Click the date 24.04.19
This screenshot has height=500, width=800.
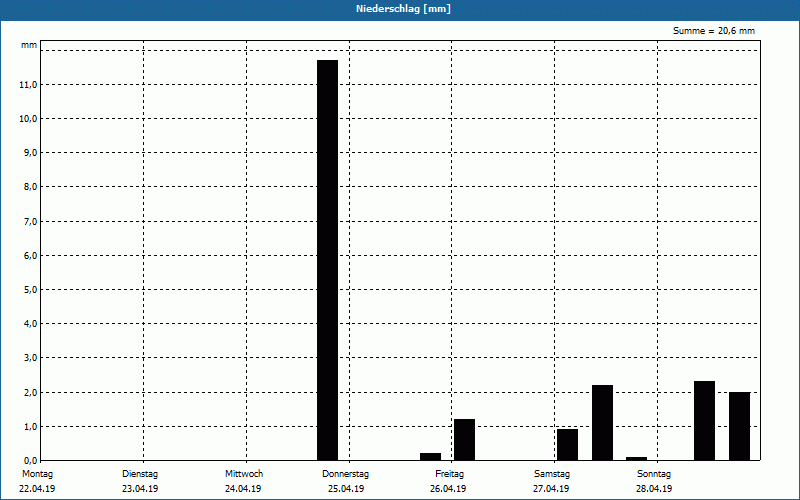click(243, 489)
